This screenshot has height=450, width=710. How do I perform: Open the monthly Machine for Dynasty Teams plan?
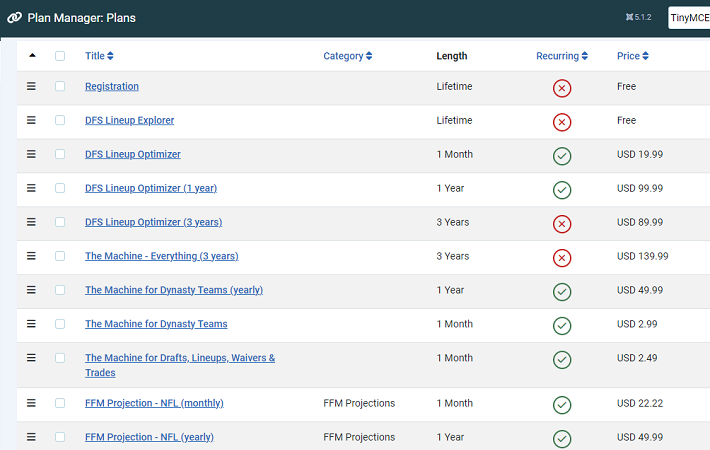click(156, 324)
